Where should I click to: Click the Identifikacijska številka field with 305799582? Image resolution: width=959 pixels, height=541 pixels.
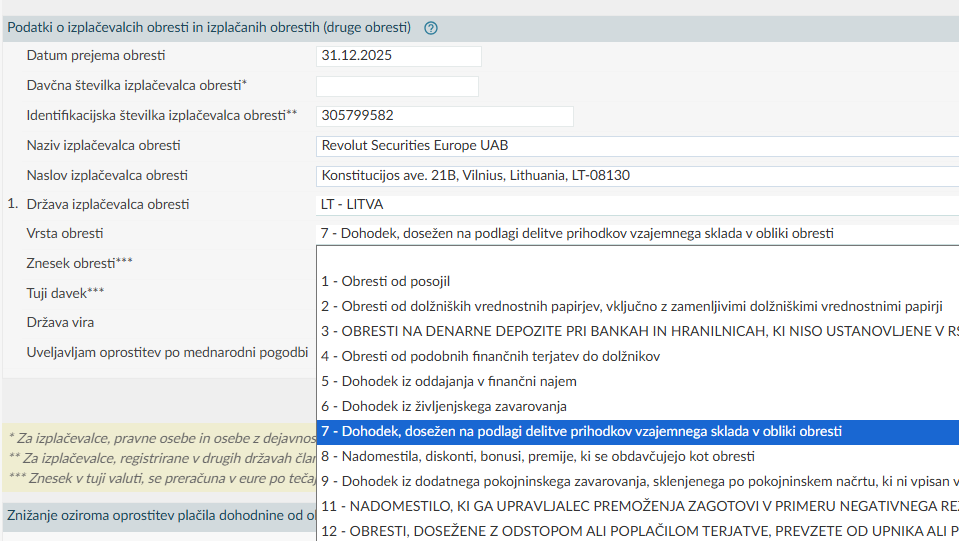(444, 116)
